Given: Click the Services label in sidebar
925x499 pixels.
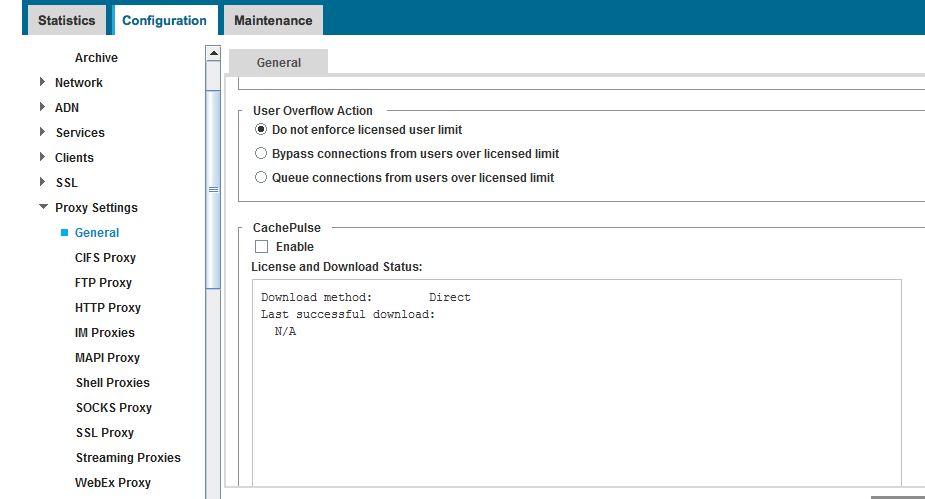Looking at the screenshot, I should [x=80, y=133].
